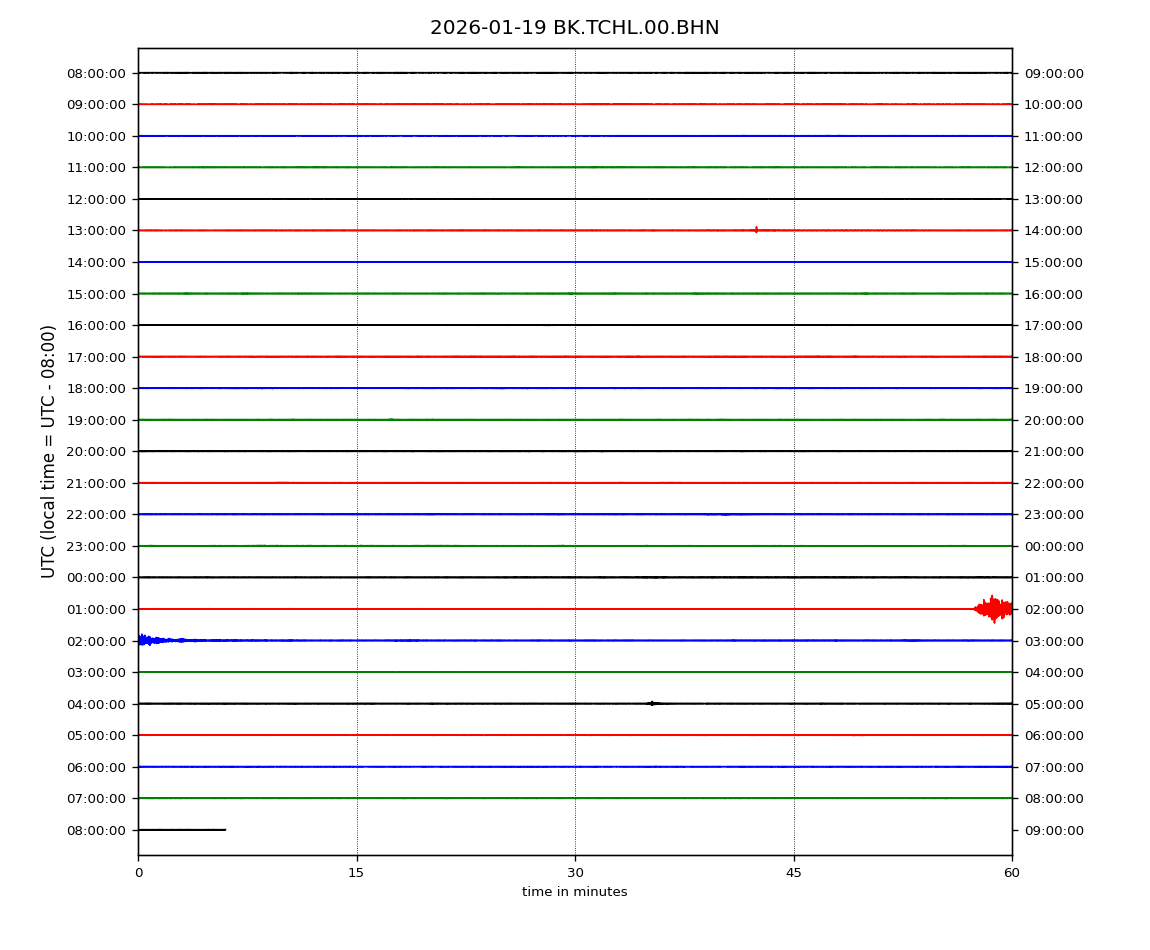Click the left-axis 17:00:00 time label
This screenshot has width=1150, height=950.
[x=96, y=357]
